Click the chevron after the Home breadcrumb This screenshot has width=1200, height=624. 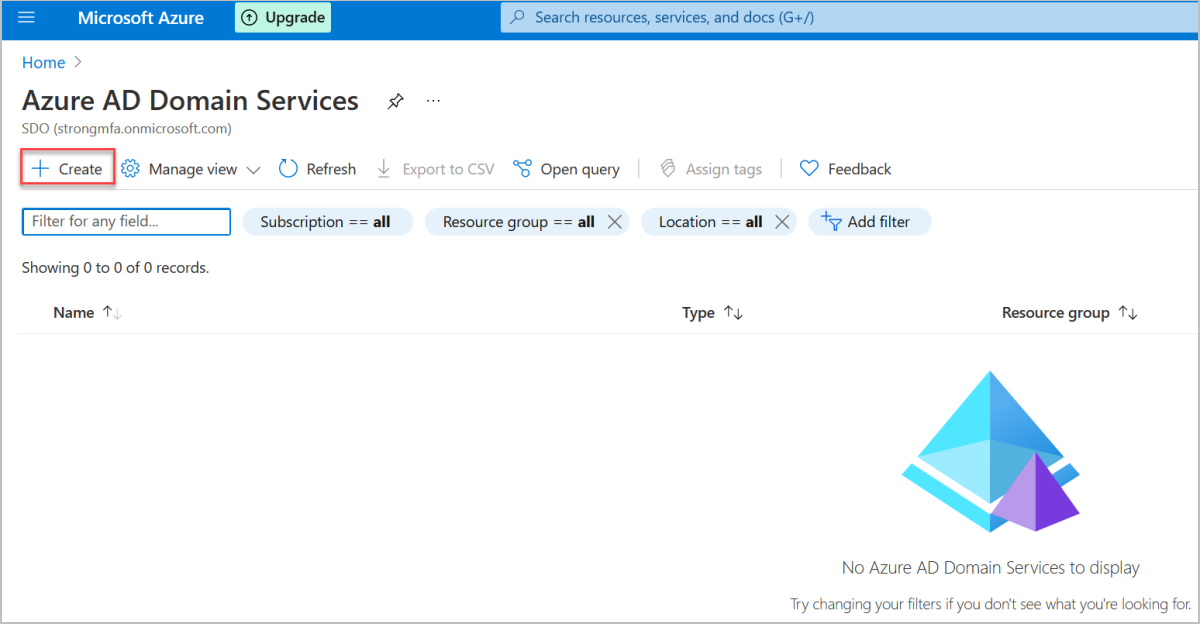(77, 62)
